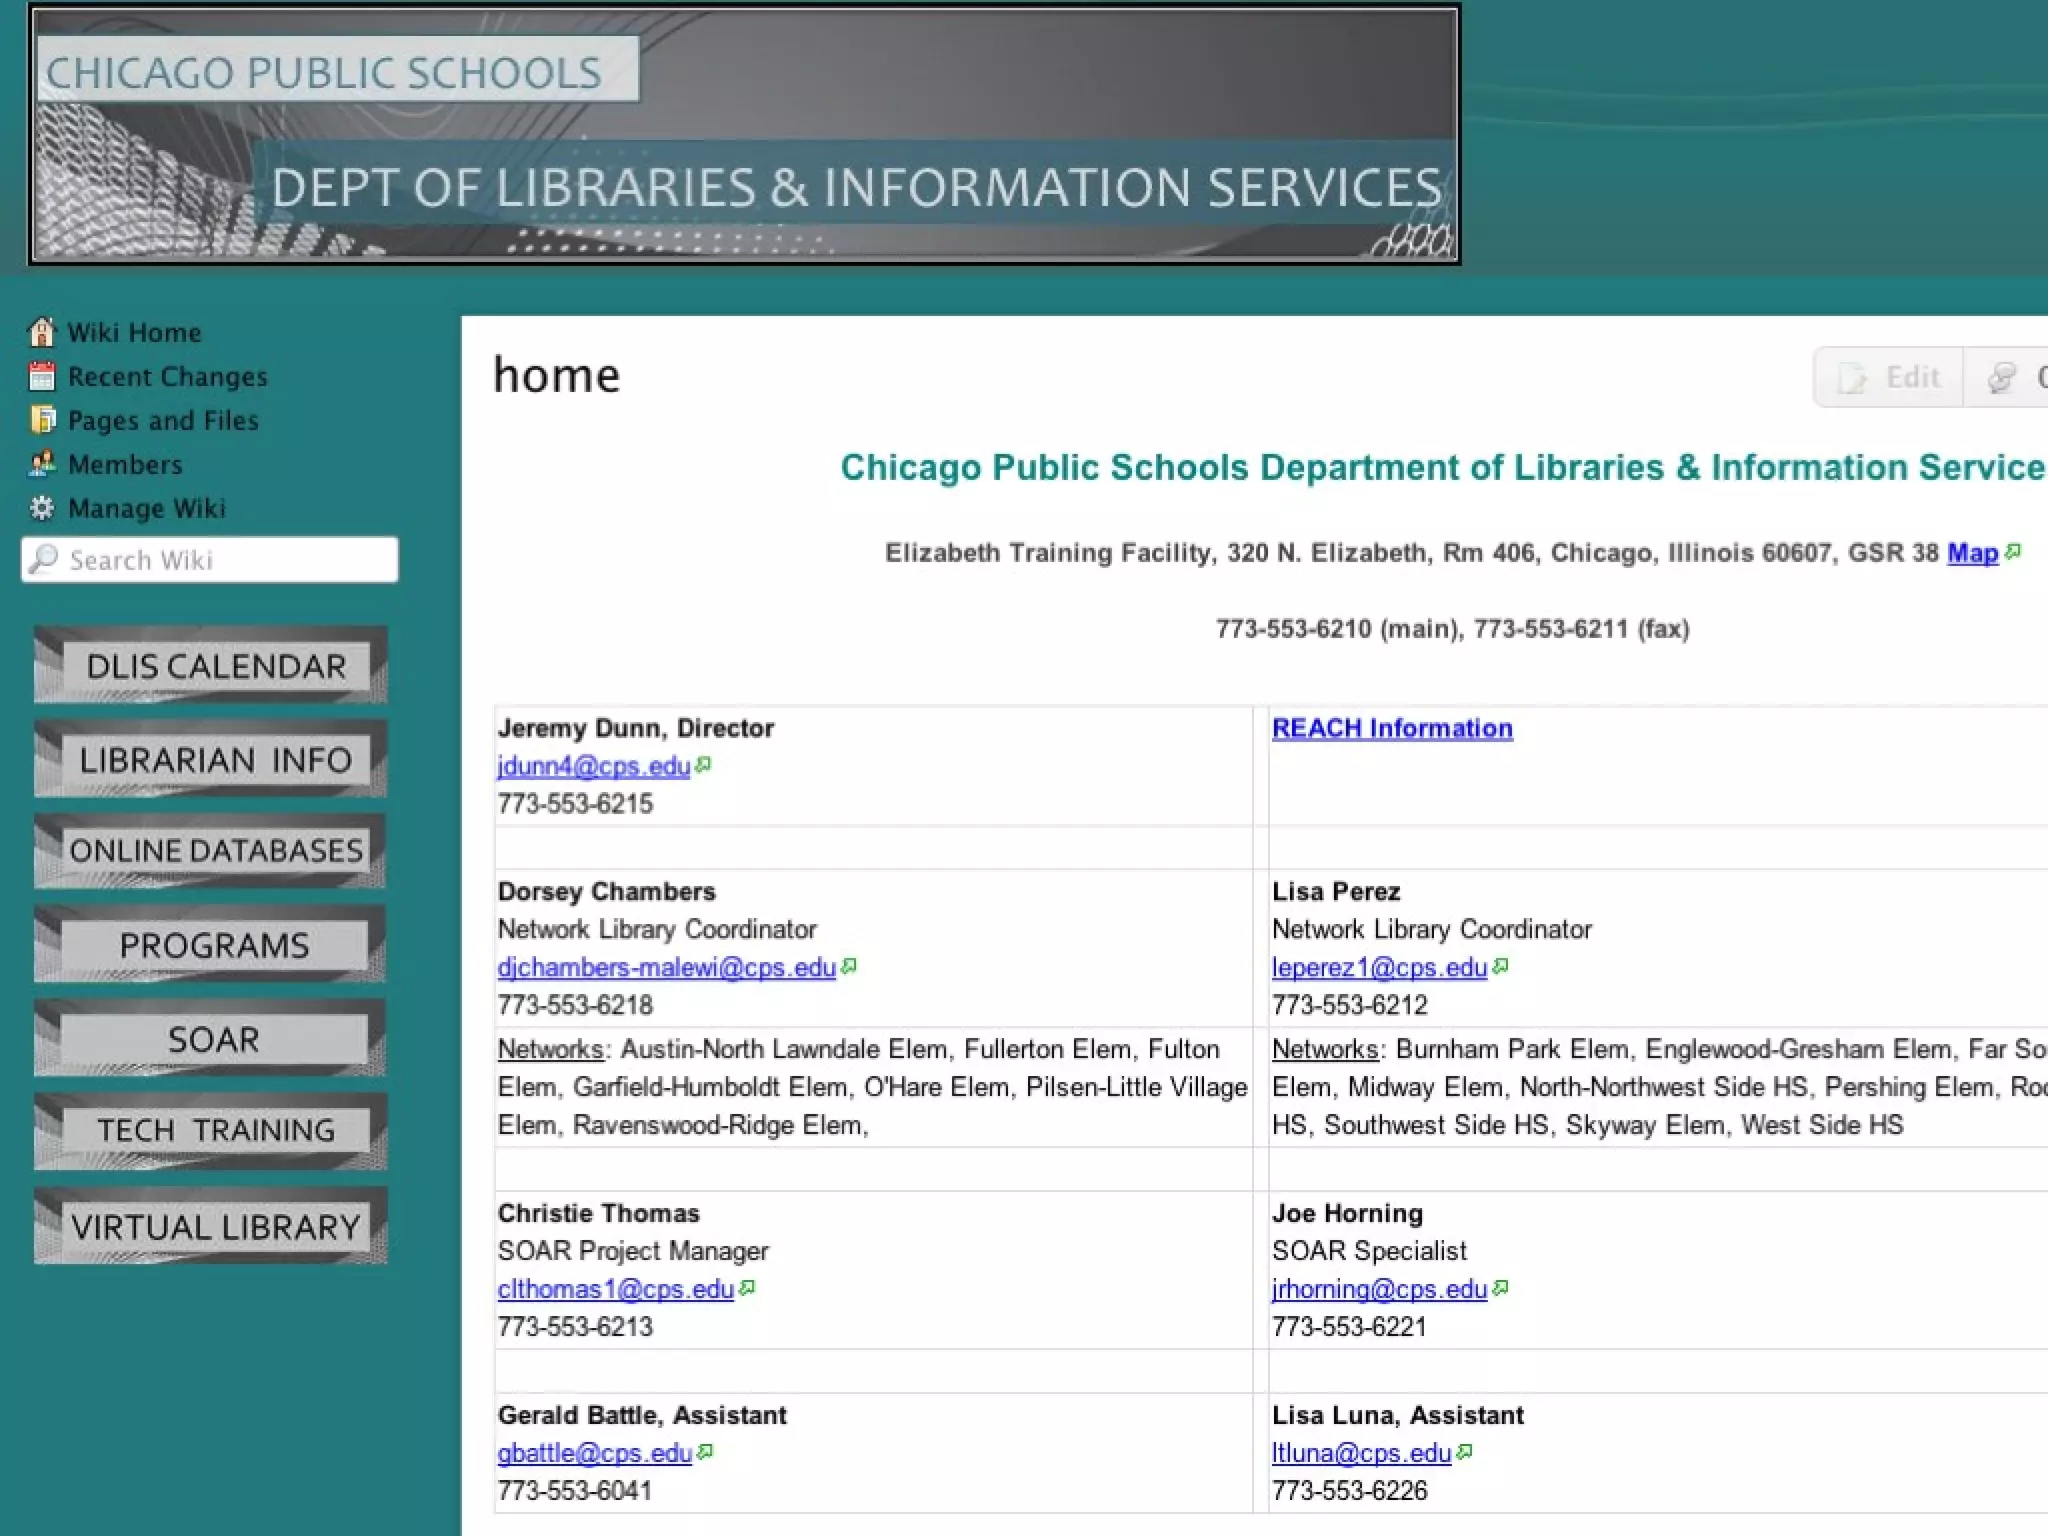Email djchambers-malewi@cps.edu
Viewport: 2048px width, 1536px height.
coord(667,968)
